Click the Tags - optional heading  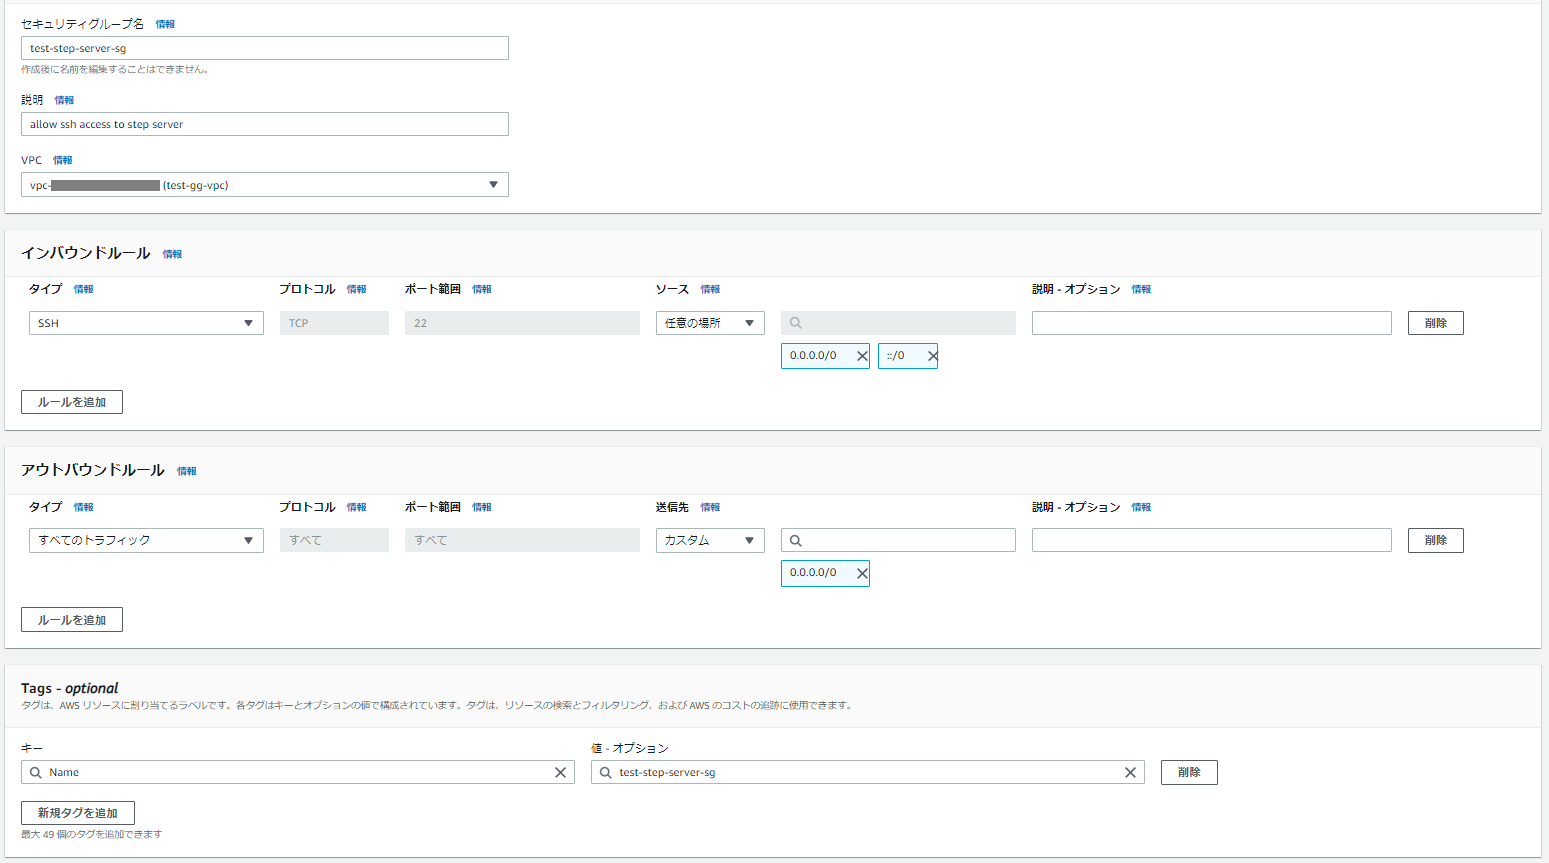click(70, 688)
